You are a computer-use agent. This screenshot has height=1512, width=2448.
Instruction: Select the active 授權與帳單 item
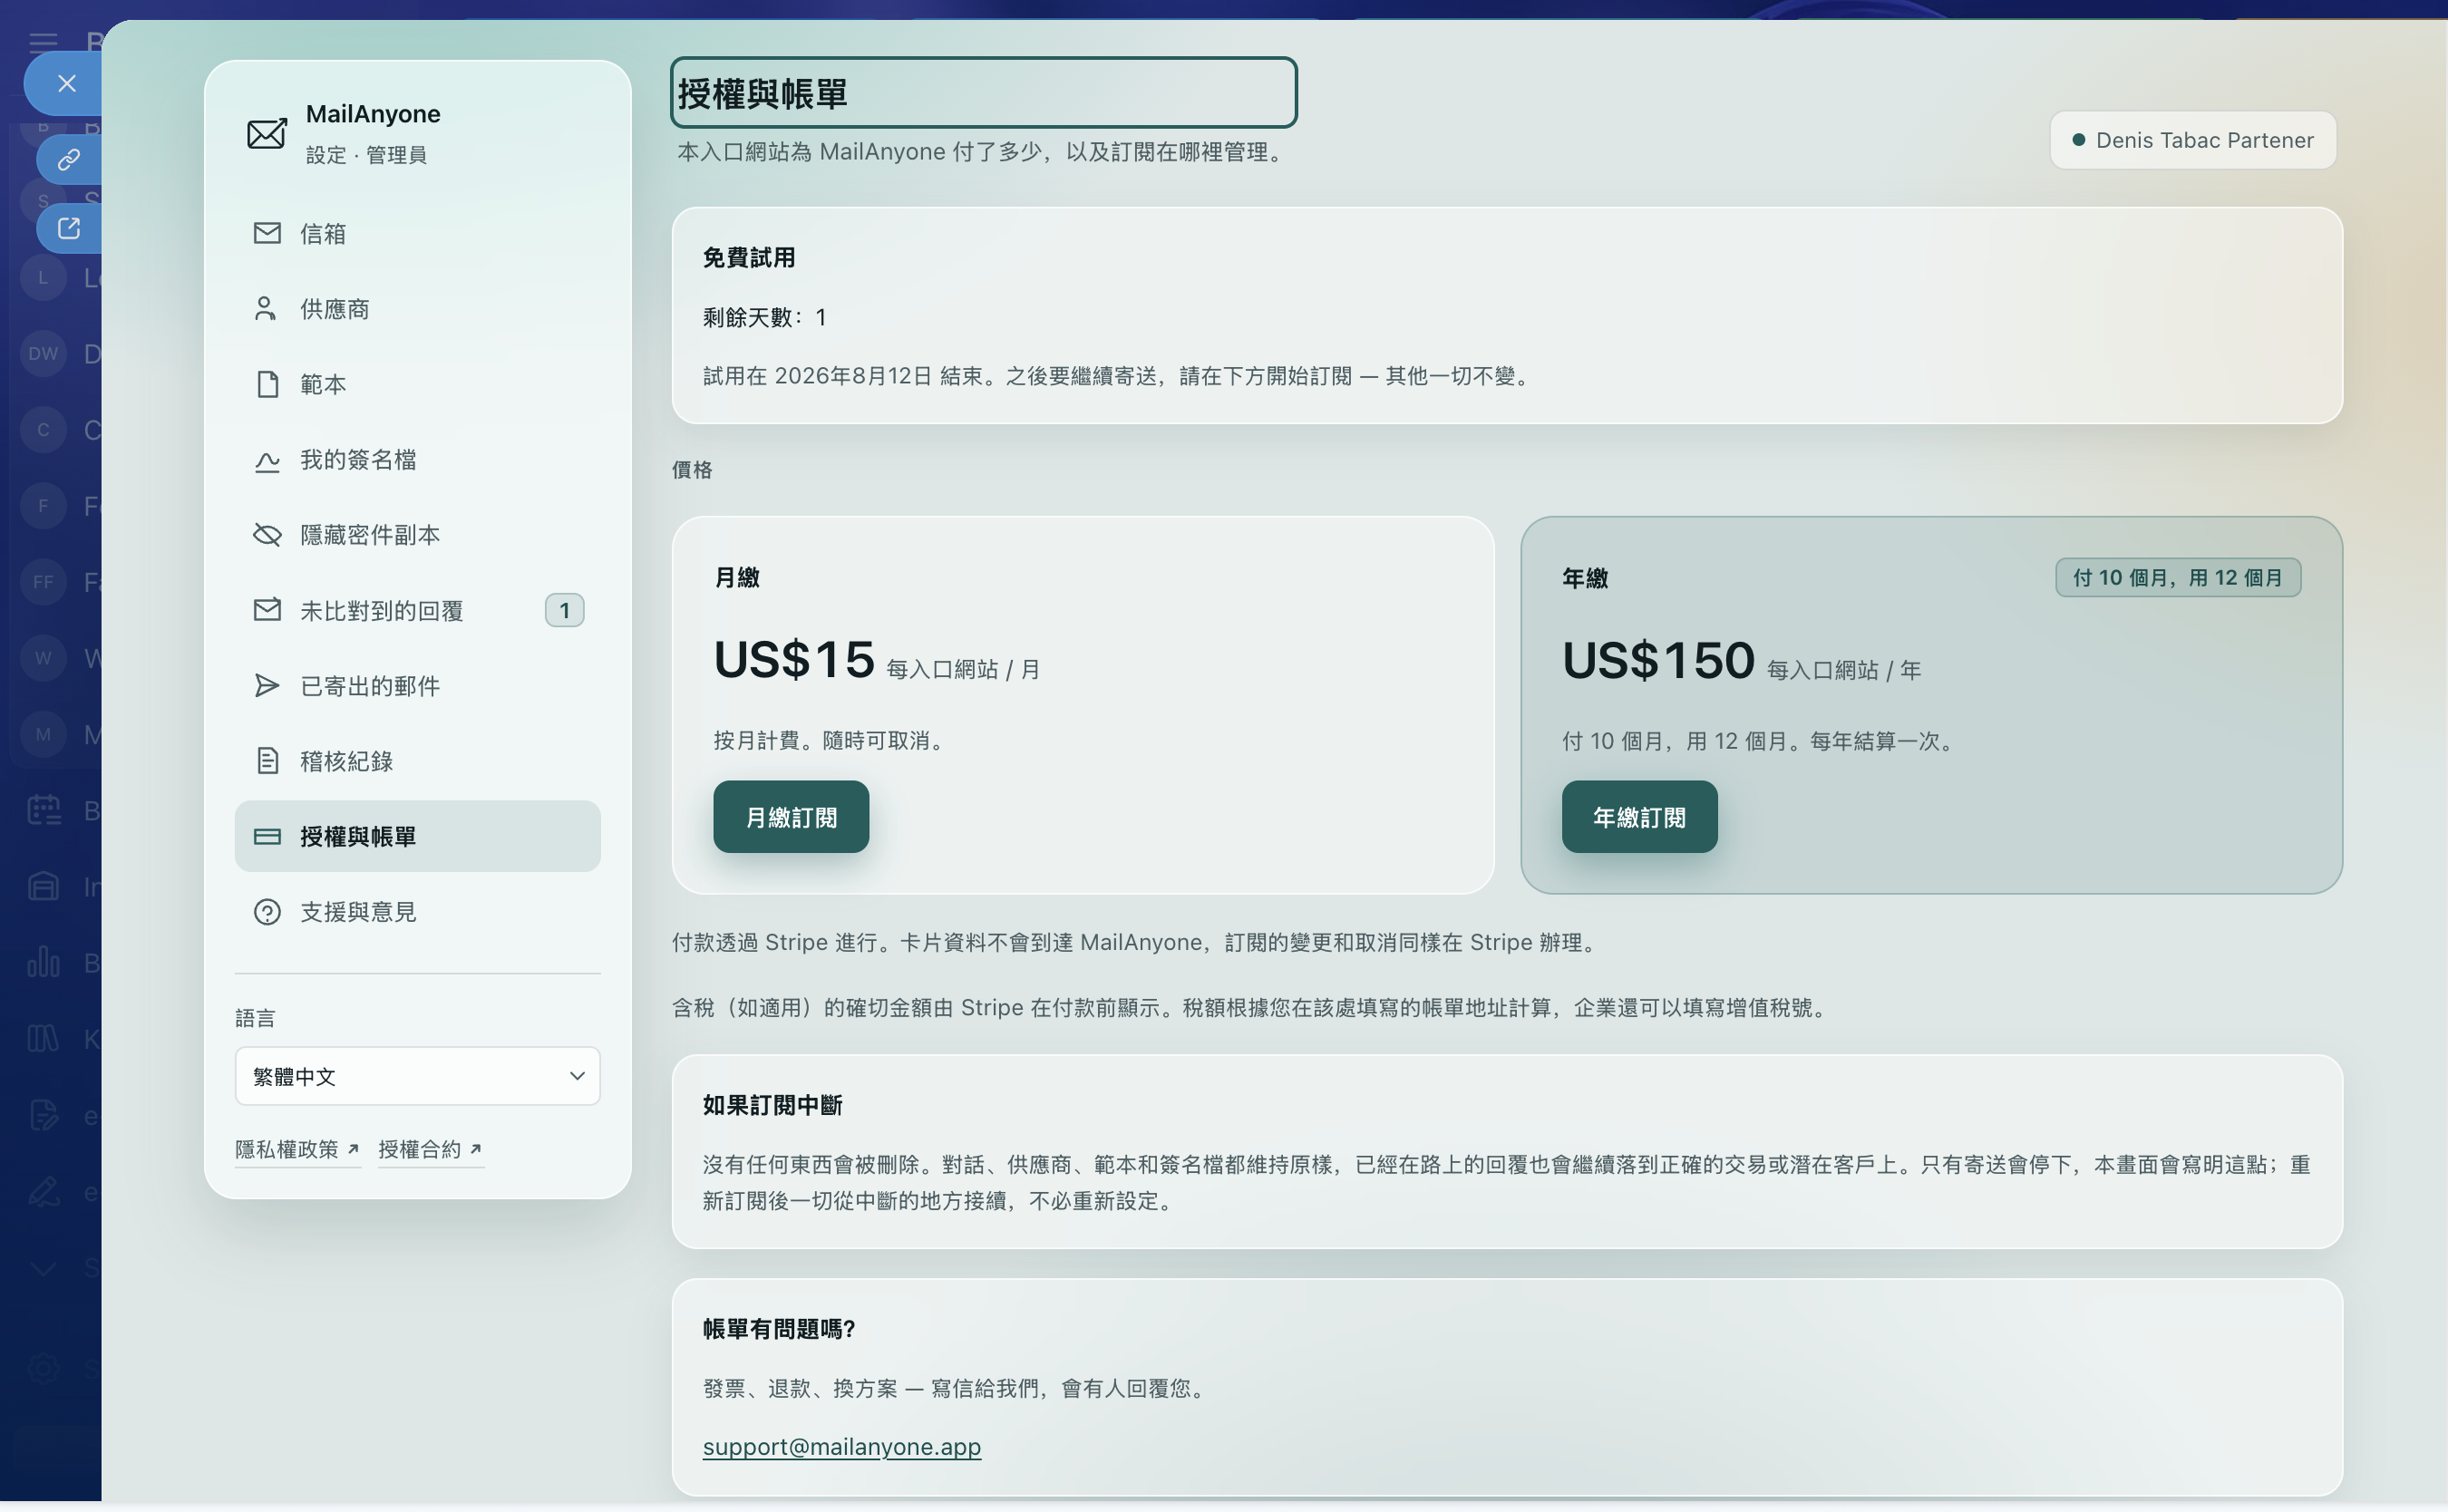[417, 836]
